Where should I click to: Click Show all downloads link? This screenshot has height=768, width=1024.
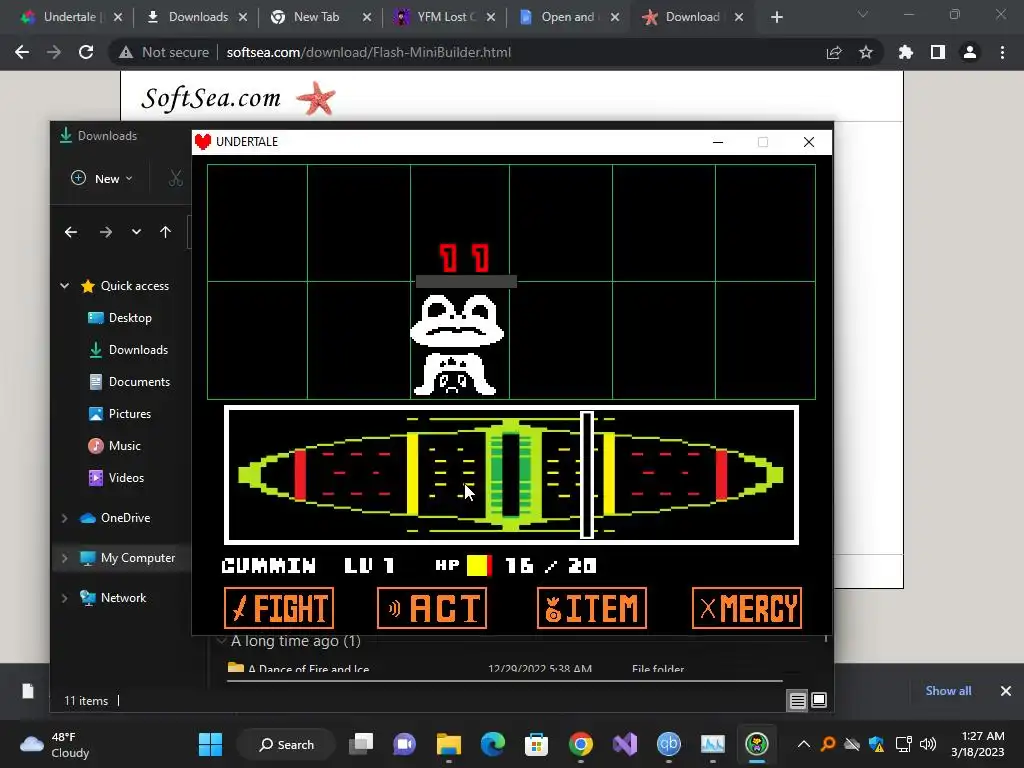coord(948,691)
